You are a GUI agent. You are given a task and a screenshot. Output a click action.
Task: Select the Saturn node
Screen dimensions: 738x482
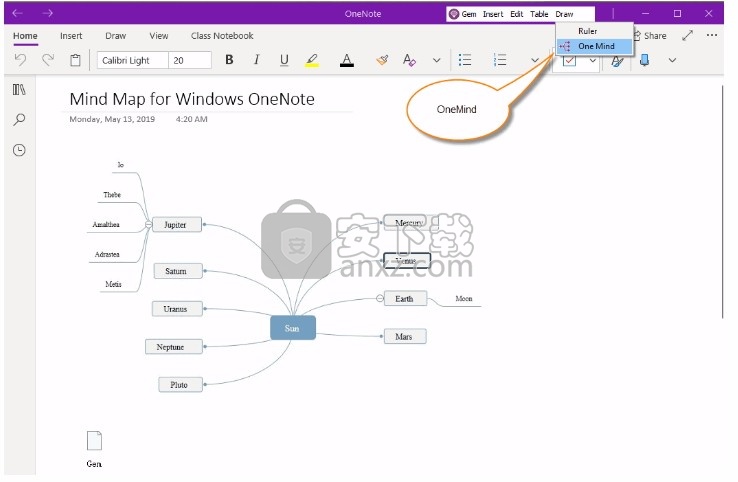178,271
